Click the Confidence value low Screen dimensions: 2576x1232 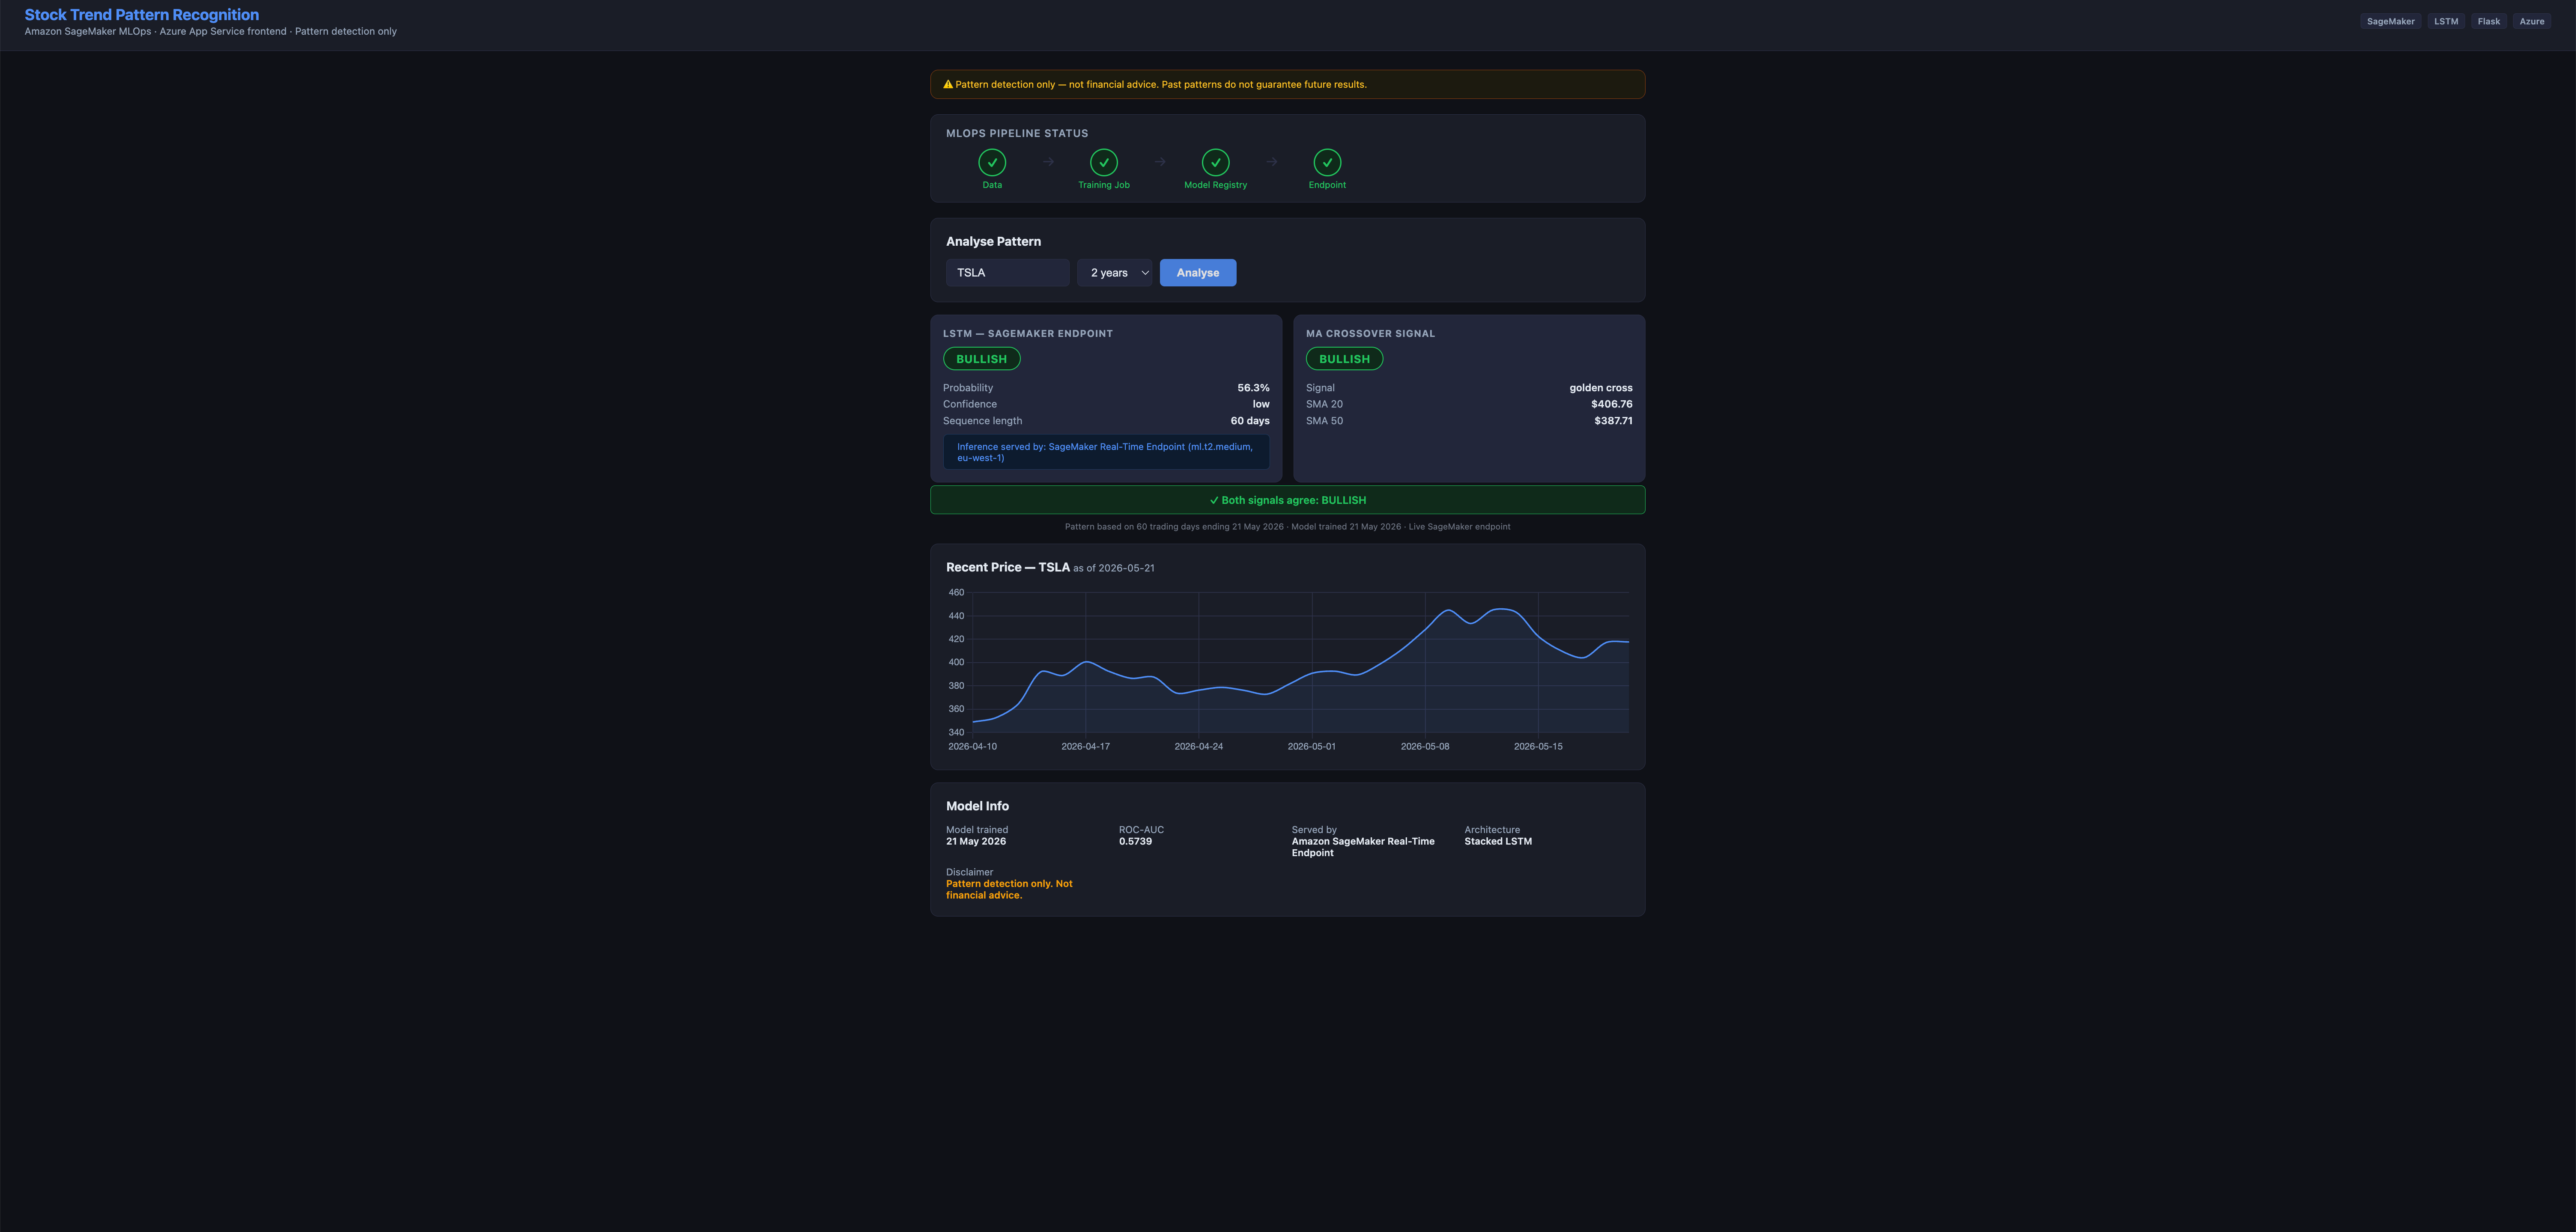point(1261,404)
